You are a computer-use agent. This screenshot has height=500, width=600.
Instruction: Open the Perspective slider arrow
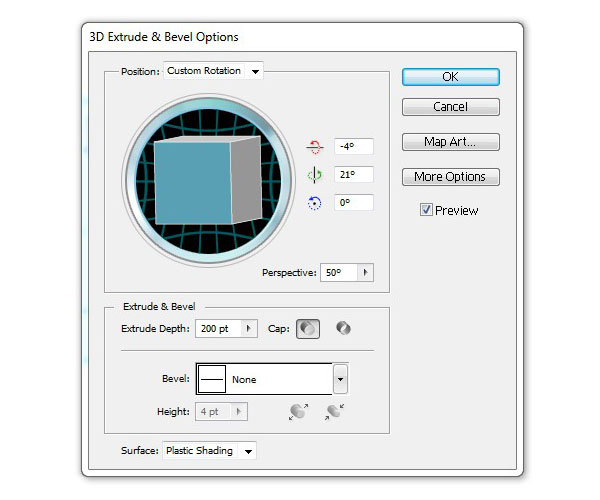click(x=365, y=273)
